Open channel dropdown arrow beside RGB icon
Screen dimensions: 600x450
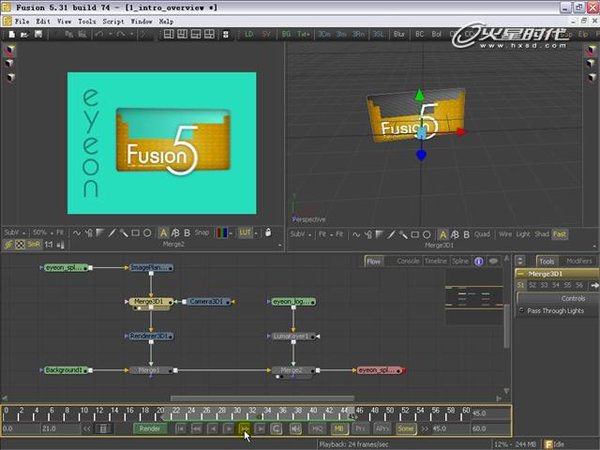point(230,233)
